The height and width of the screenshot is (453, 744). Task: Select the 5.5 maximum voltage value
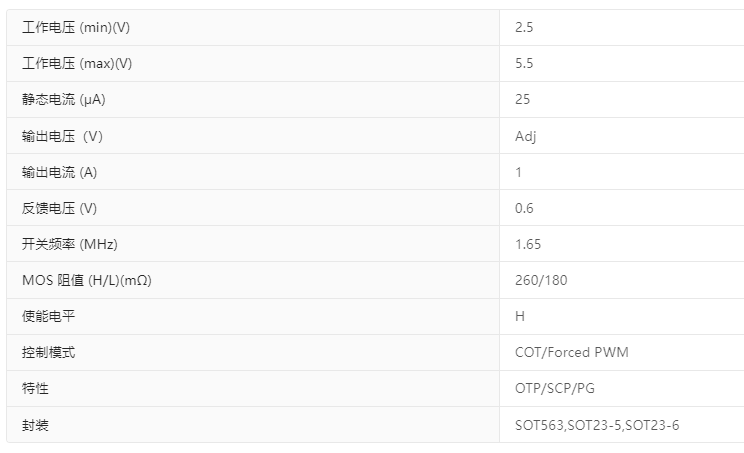coord(524,63)
